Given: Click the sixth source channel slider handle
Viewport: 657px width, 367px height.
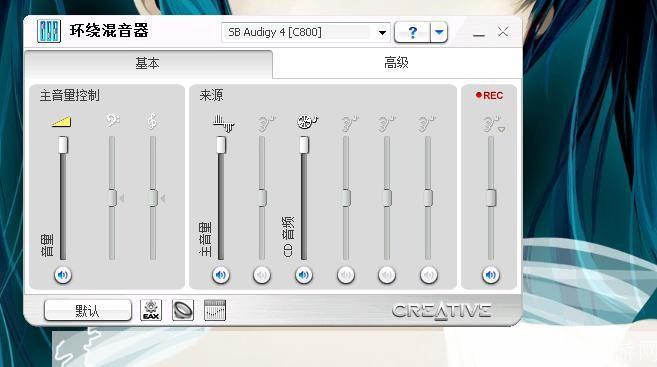Looking at the screenshot, I should (428, 198).
